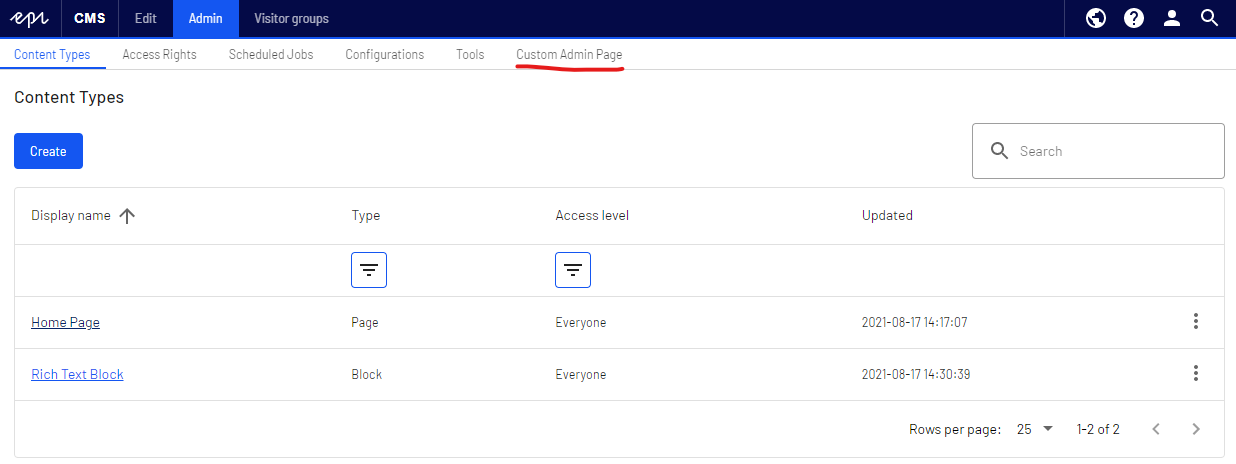Open Rich Text Block row options menu
This screenshot has height=464, width=1236.
click(x=1195, y=374)
